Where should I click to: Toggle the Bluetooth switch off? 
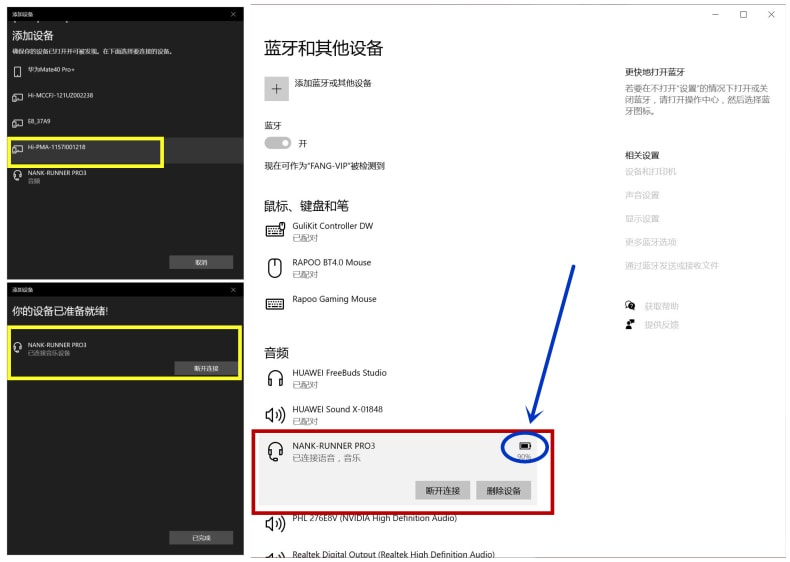(278, 143)
